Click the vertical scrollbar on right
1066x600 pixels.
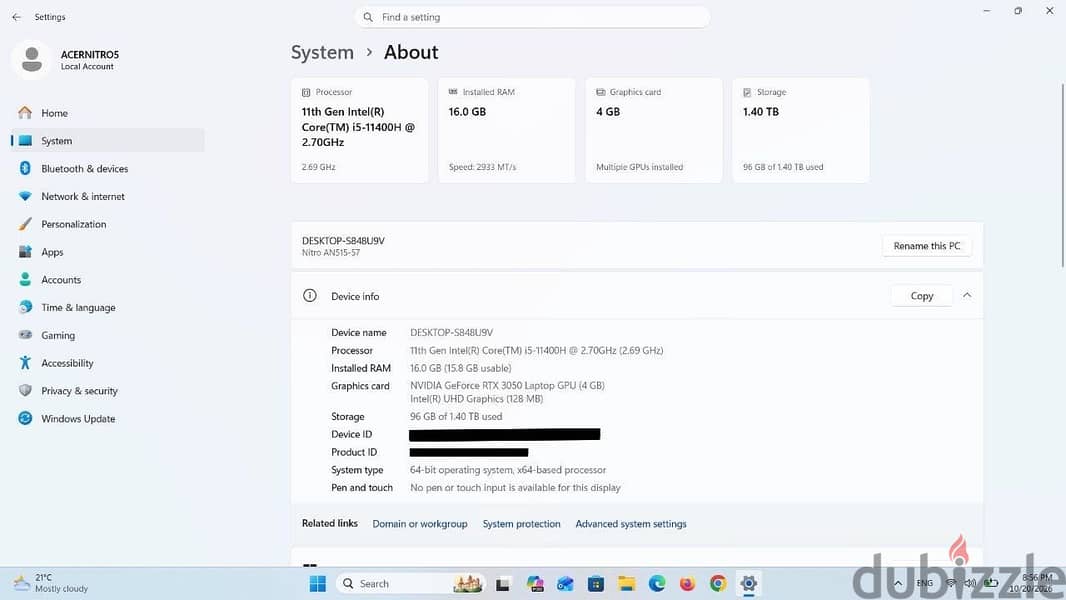[x=1063, y=175]
